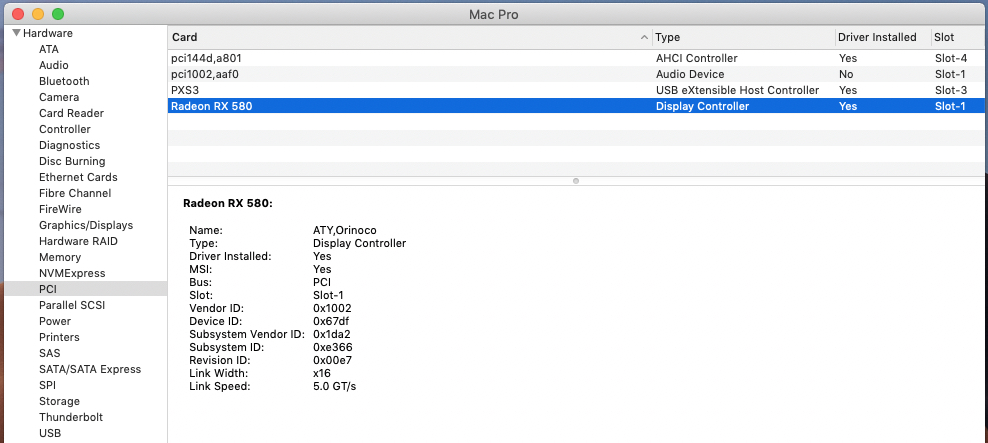This screenshot has height=443, width=988.
Task: Open Parallel SCSI section
Action: [72, 306]
